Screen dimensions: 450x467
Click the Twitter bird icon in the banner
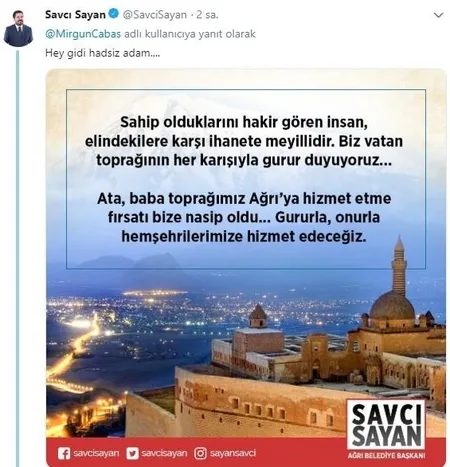click(x=132, y=454)
